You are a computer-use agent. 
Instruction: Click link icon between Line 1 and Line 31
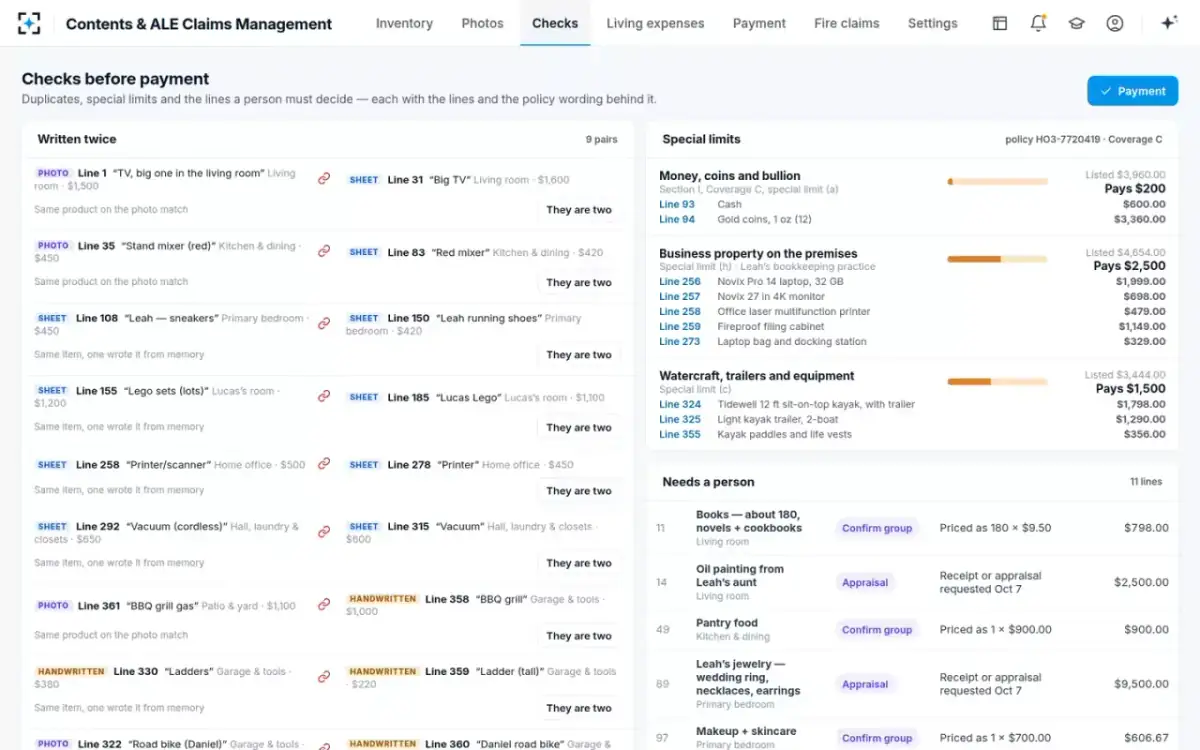point(324,179)
